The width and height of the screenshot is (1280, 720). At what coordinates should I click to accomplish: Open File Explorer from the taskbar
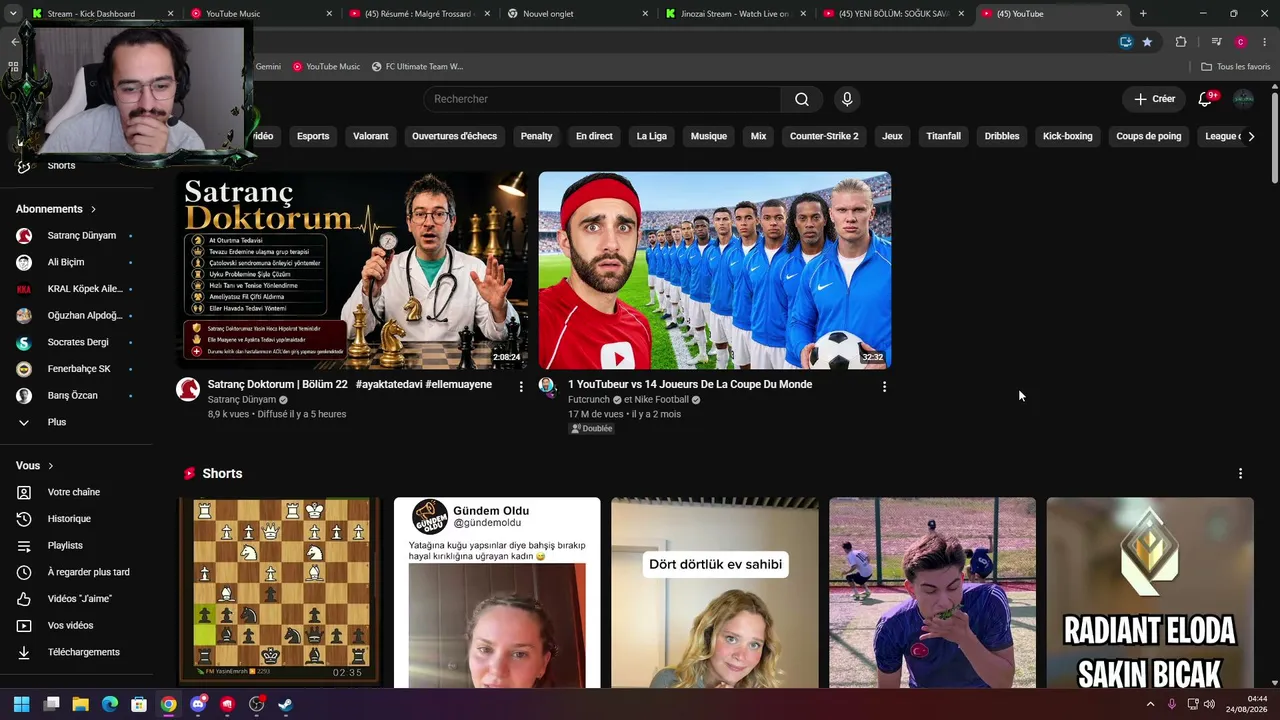[x=80, y=704]
